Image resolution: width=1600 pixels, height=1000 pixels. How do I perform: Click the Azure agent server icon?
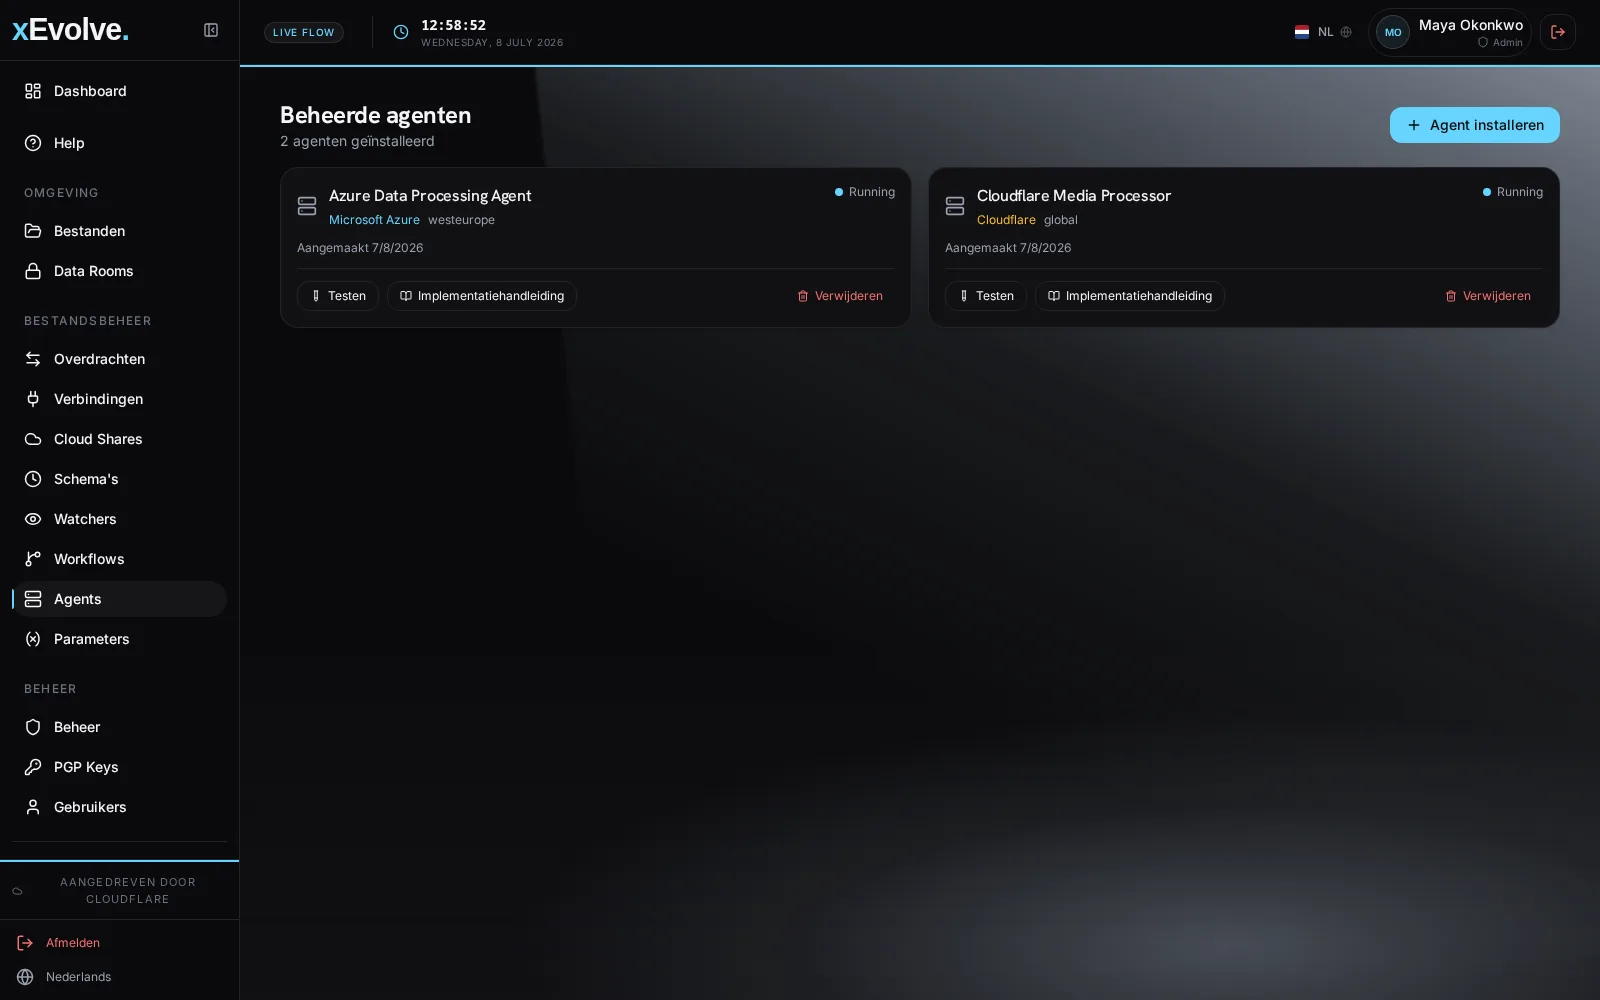307,206
